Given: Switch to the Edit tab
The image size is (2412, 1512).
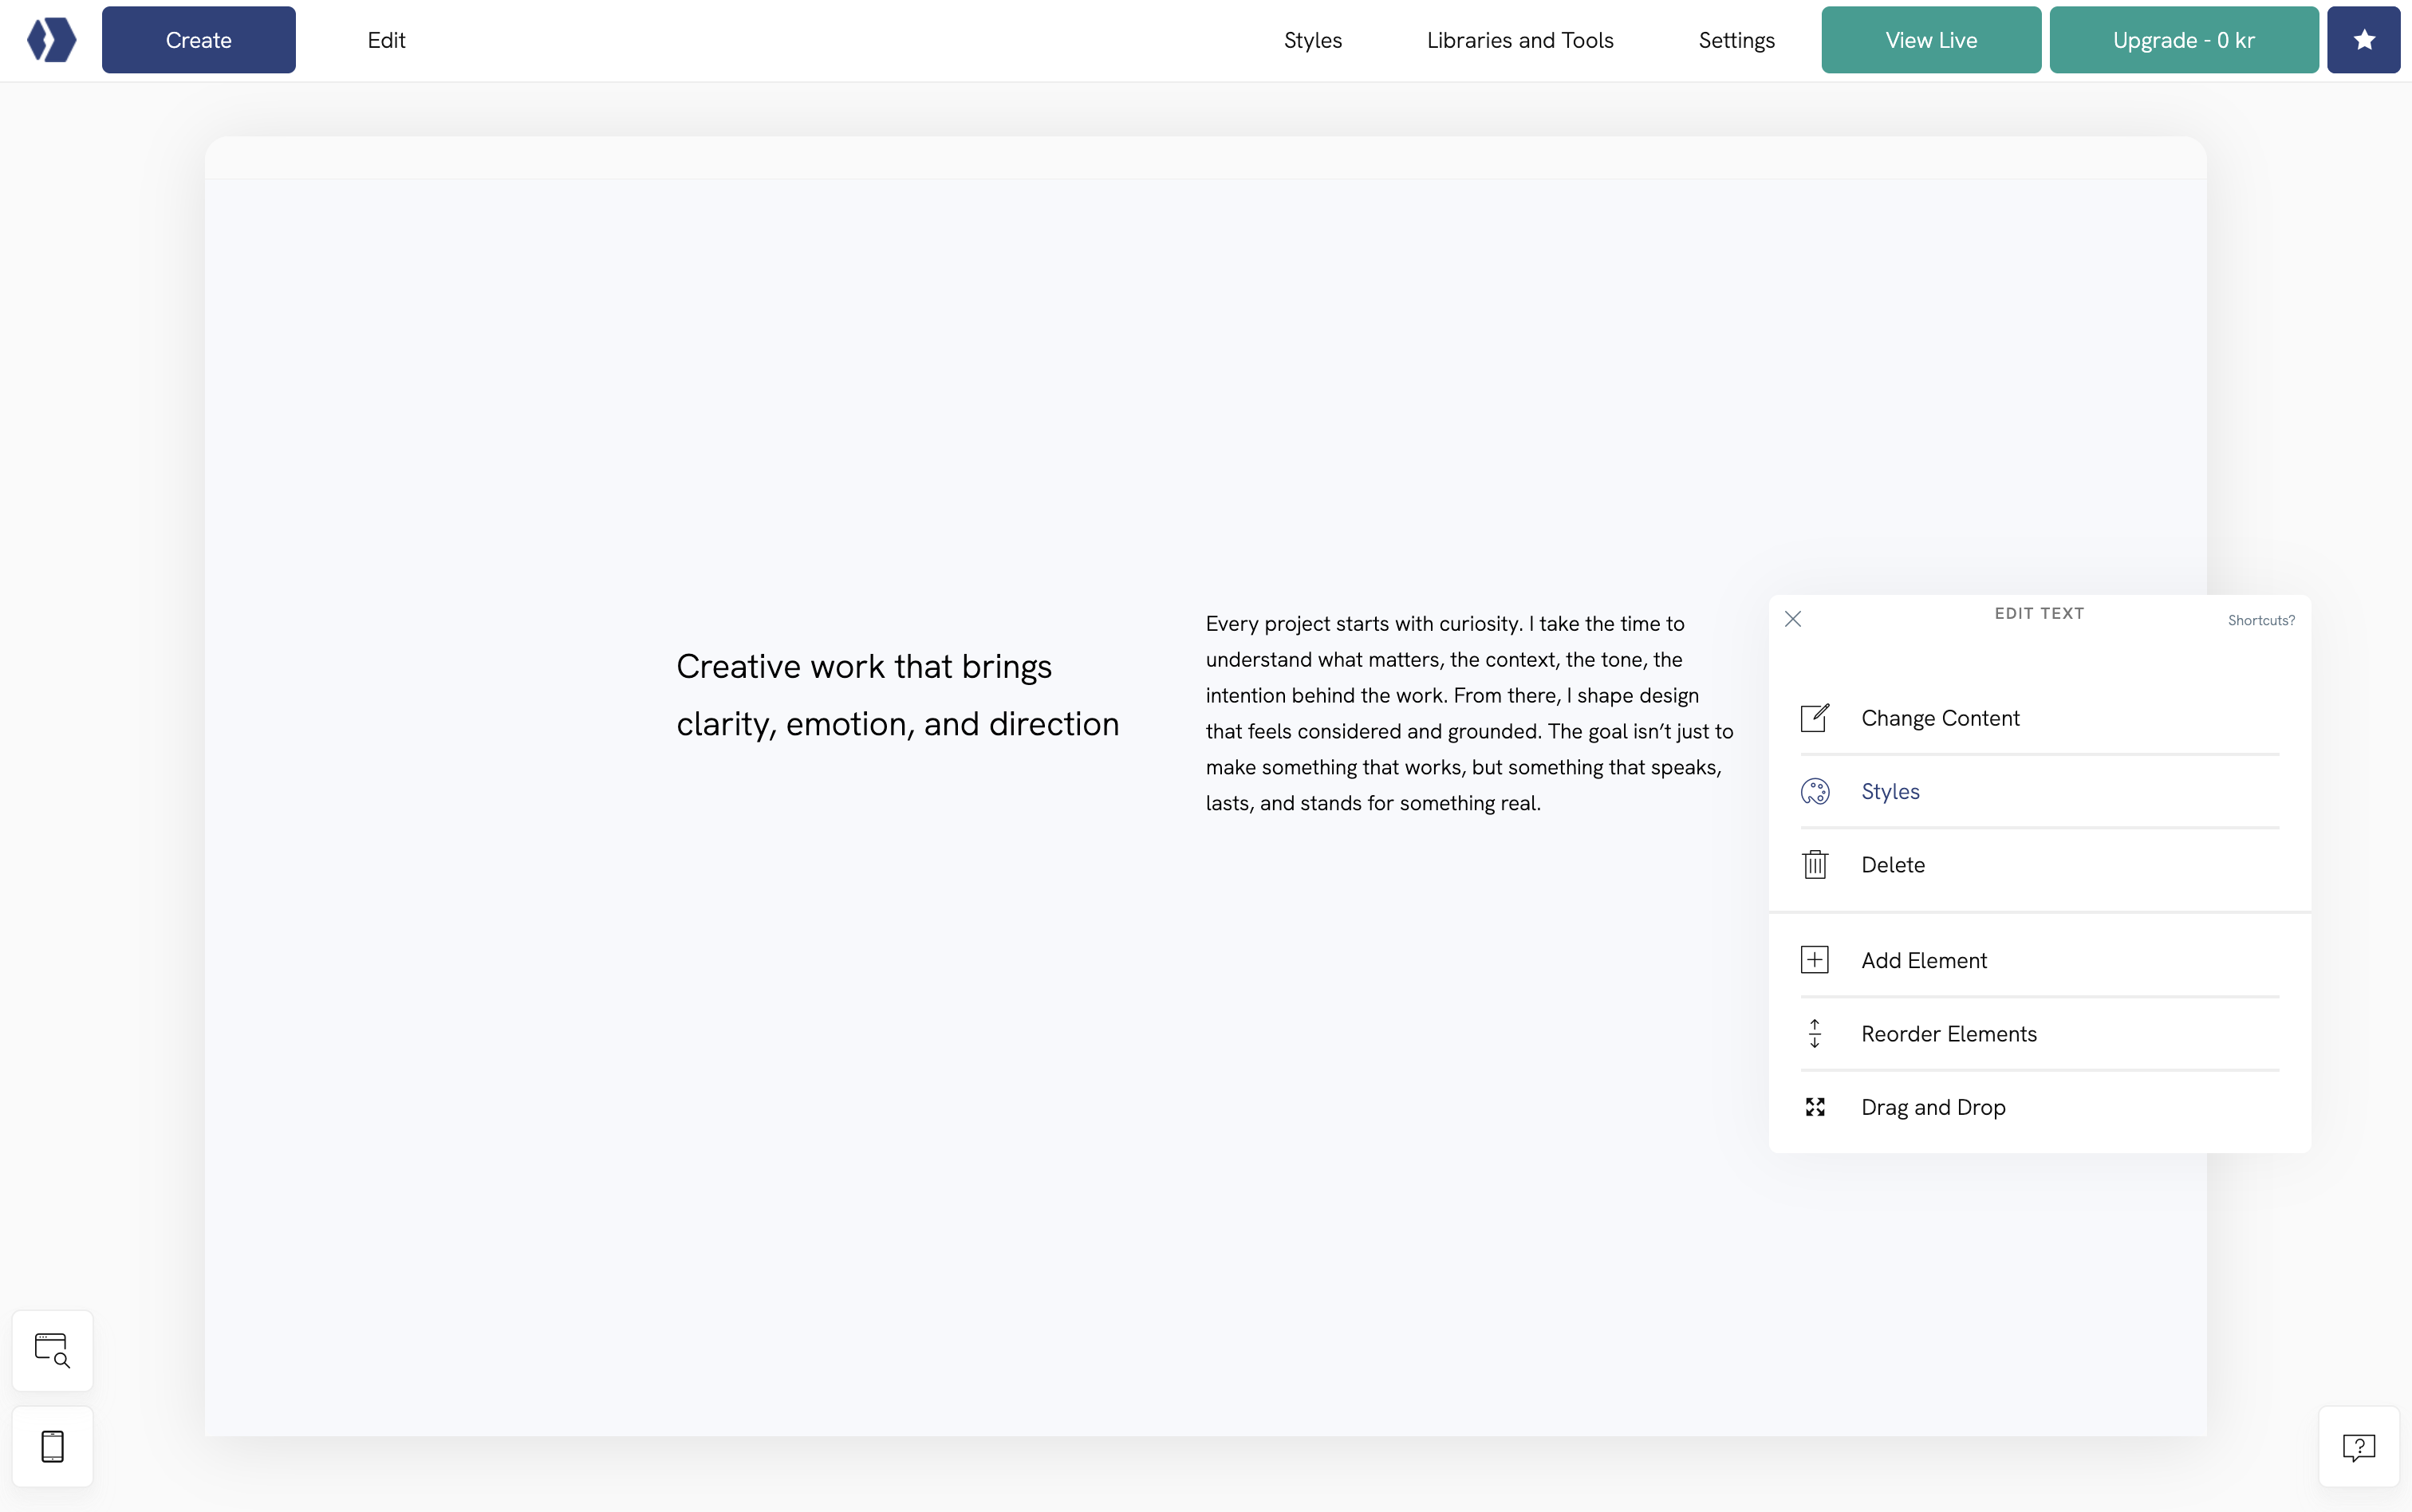Looking at the screenshot, I should 386,40.
